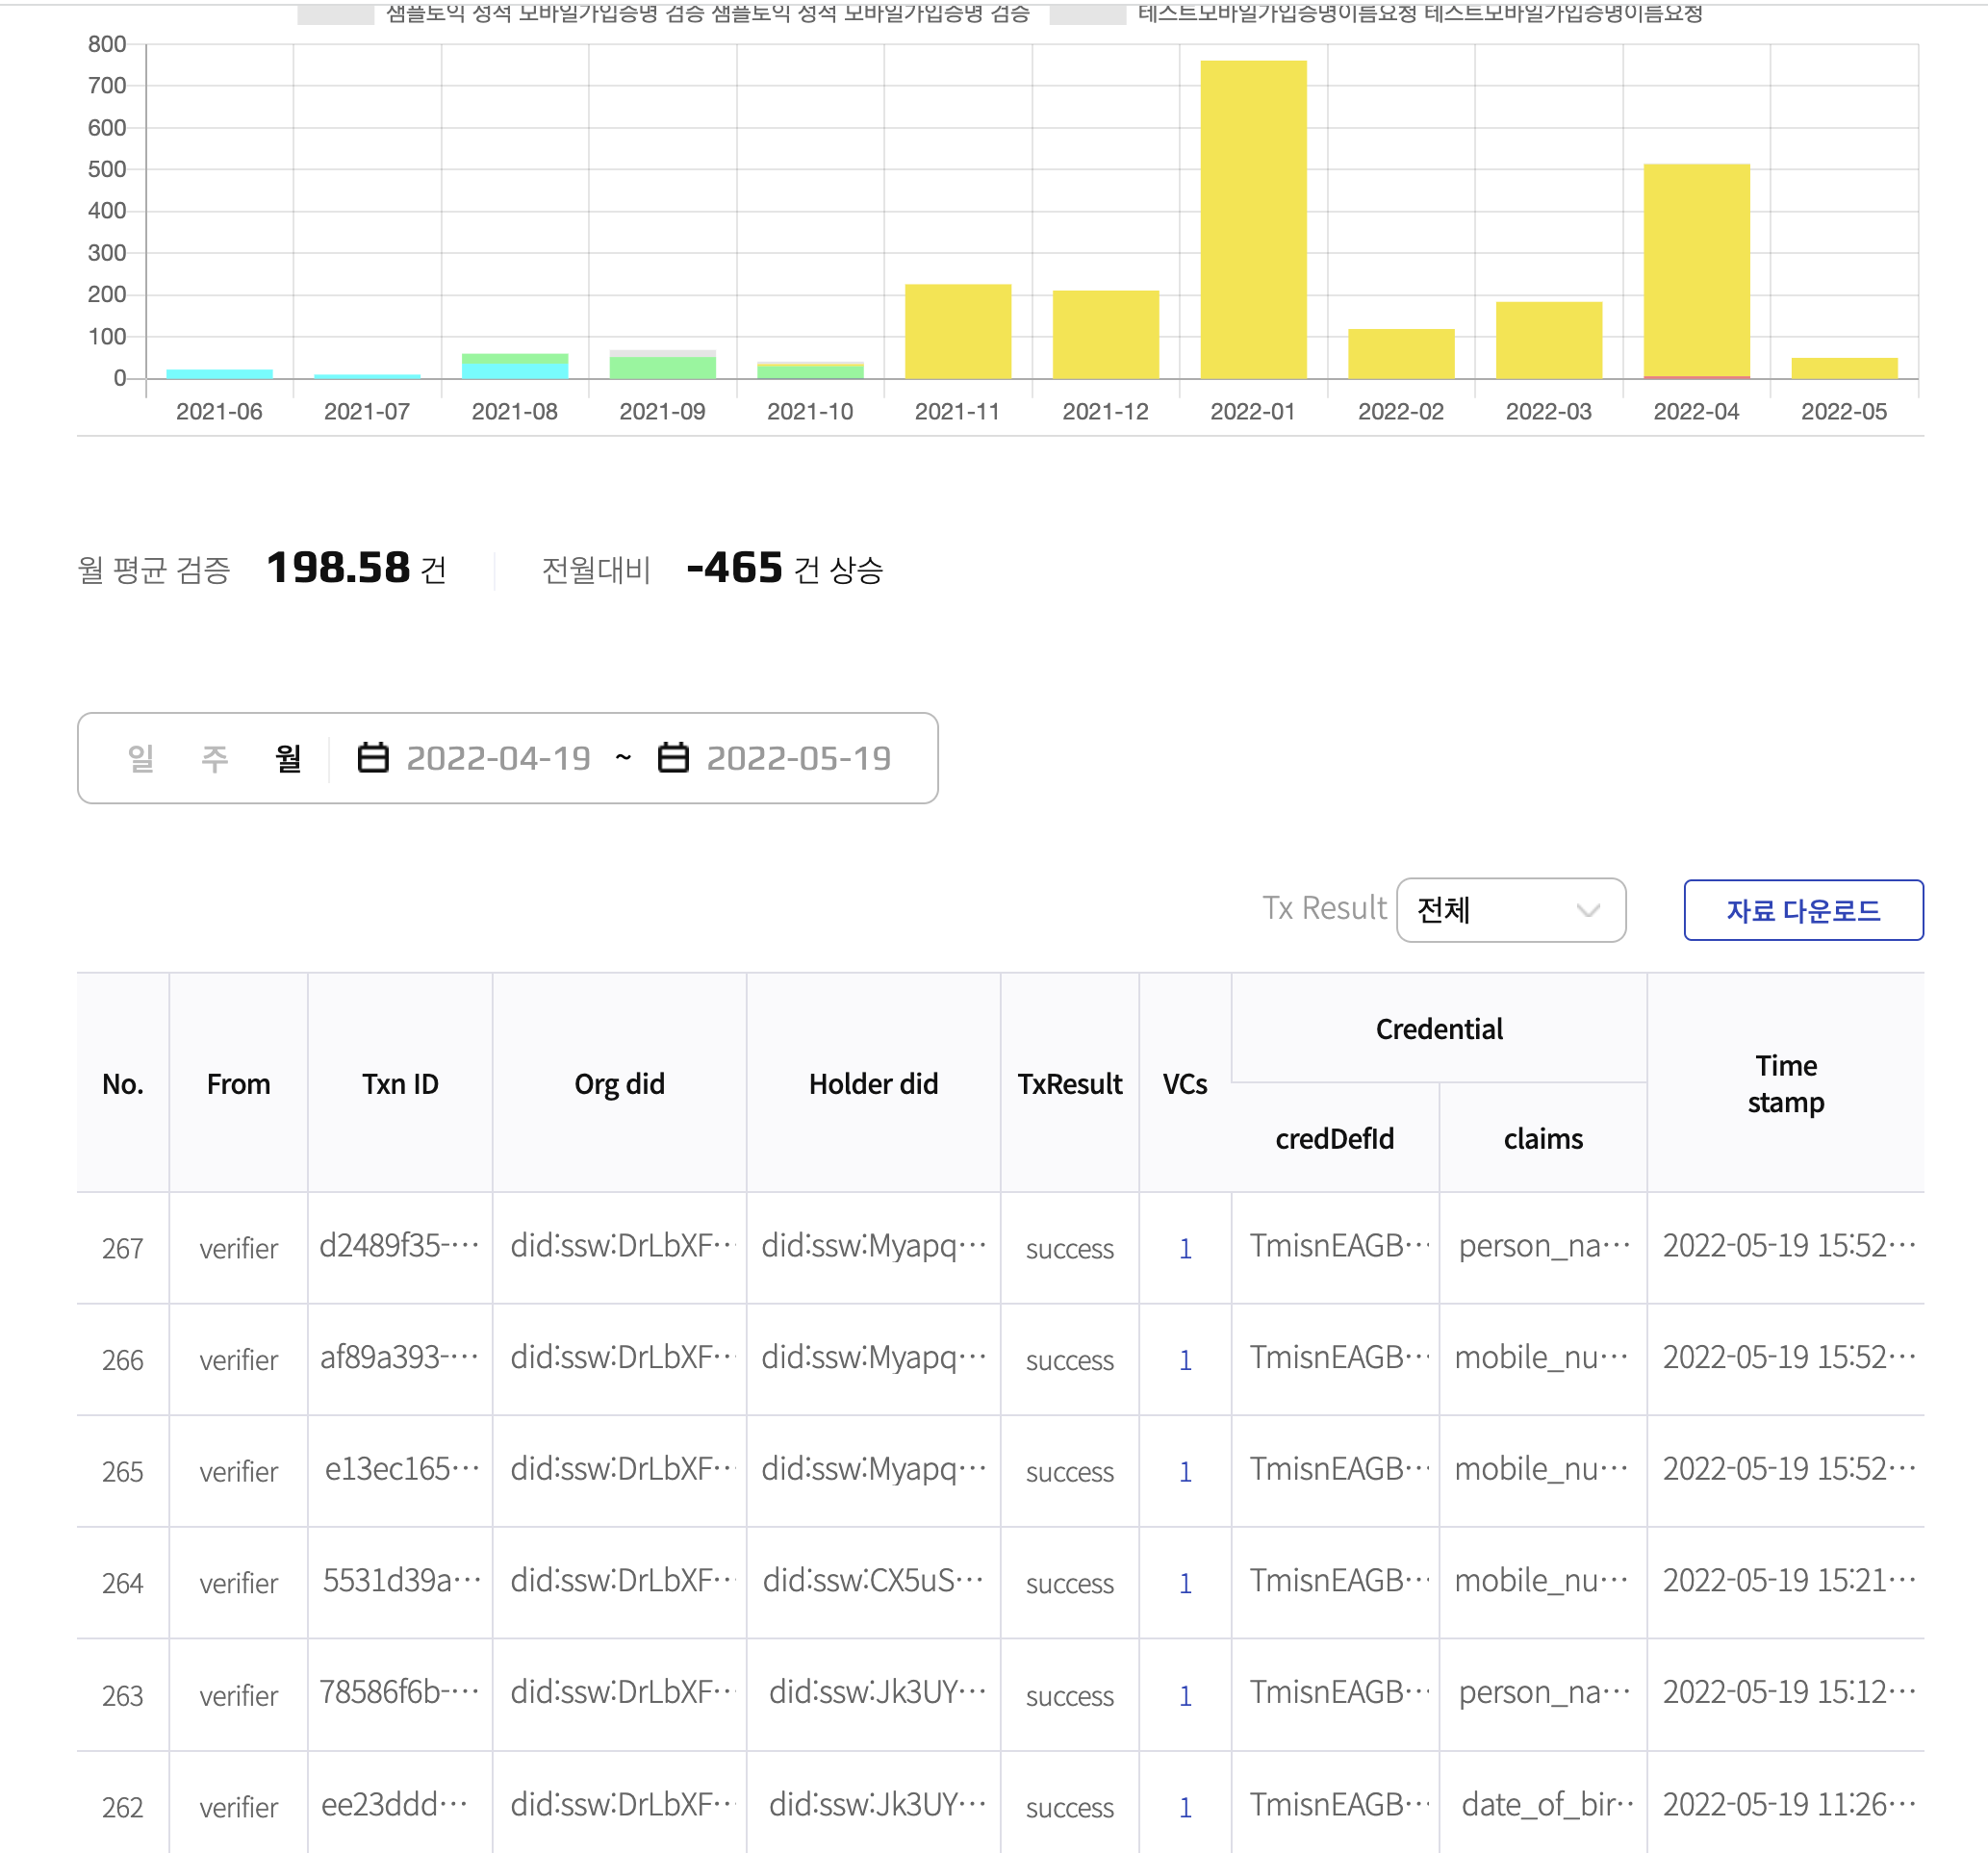
Task: Click the 자료 다운로드 download button
Action: [1803, 910]
